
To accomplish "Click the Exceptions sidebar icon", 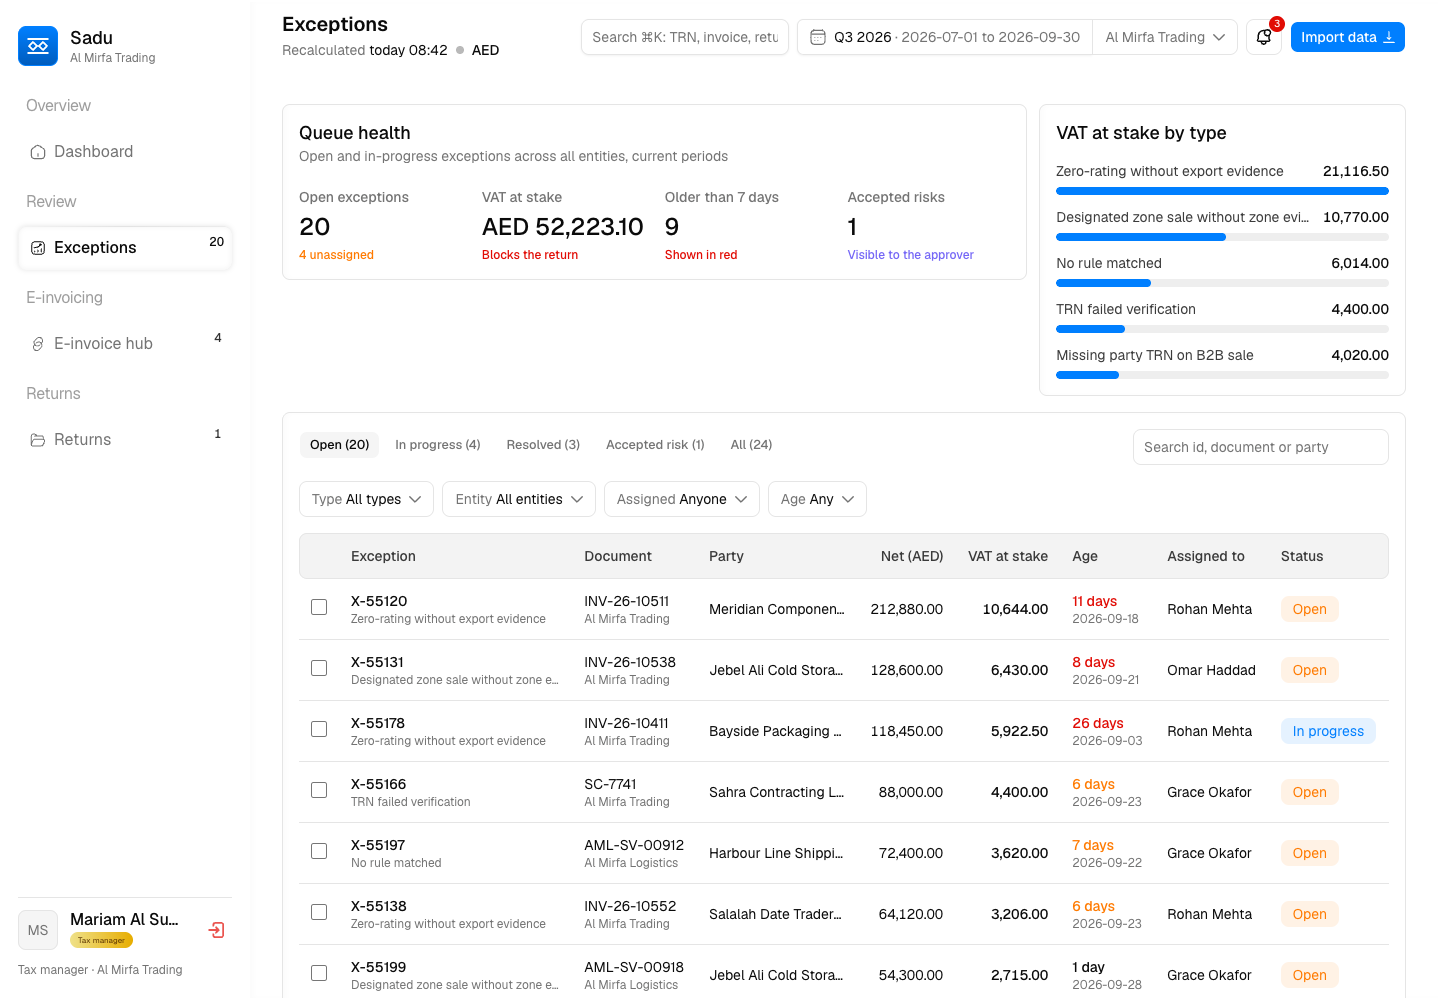I will coord(38,248).
